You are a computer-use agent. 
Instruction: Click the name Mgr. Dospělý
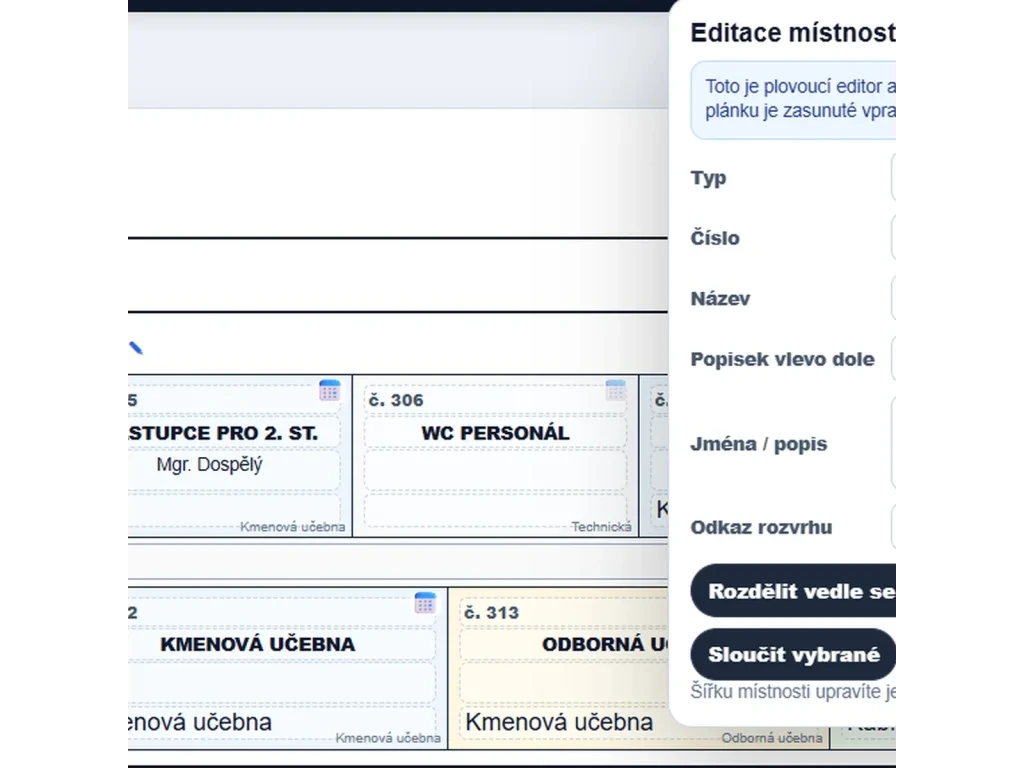pyautogui.click(x=209, y=464)
